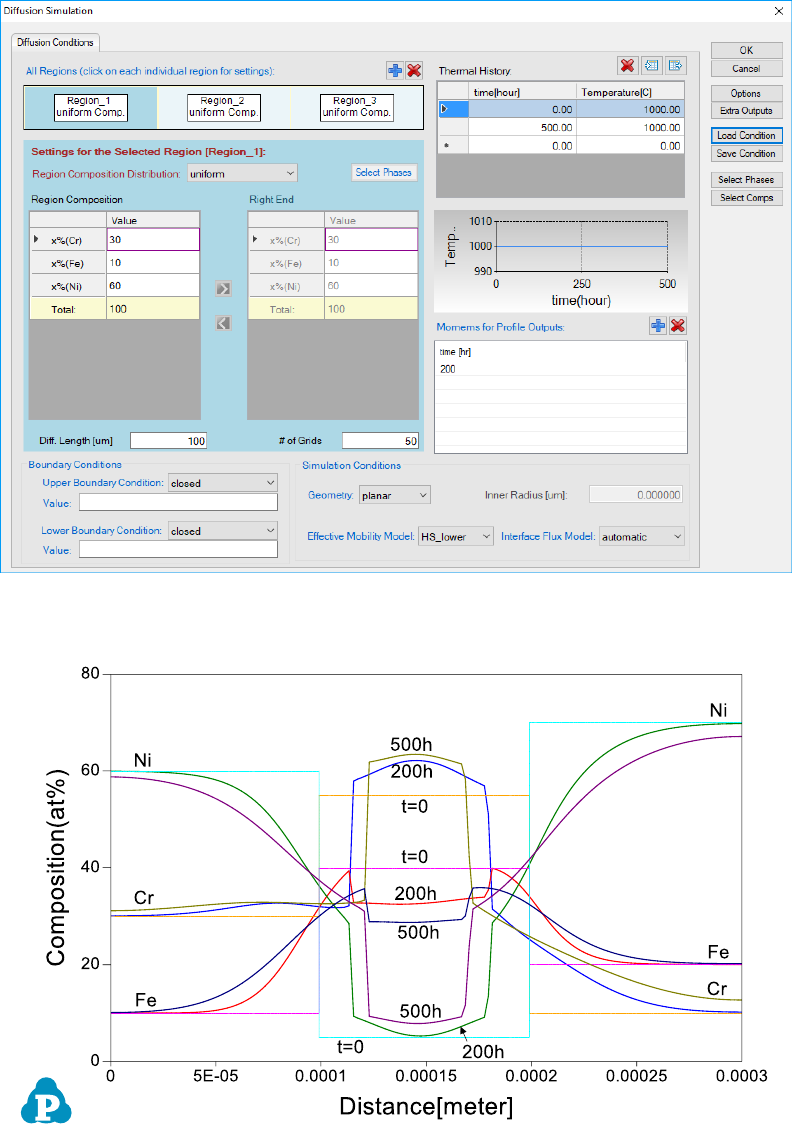
Task: Click Upper Boundary Value field
Action: [178, 502]
